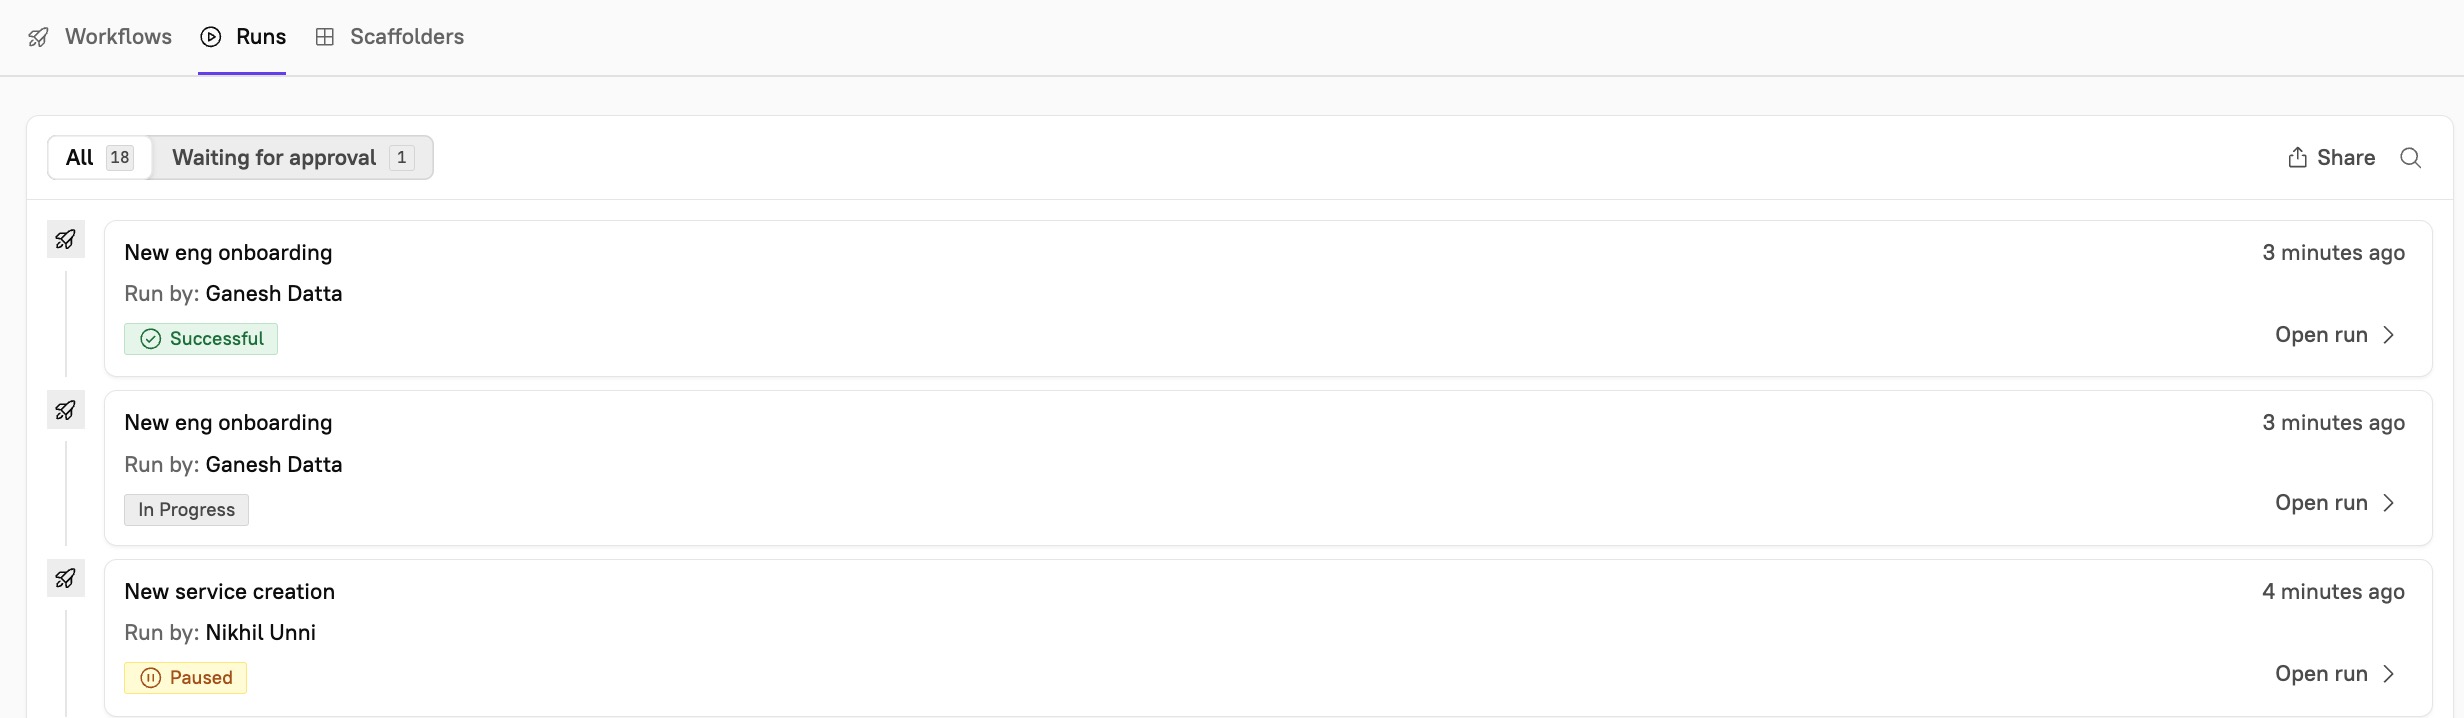Click the Share upload icon

click(2297, 158)
